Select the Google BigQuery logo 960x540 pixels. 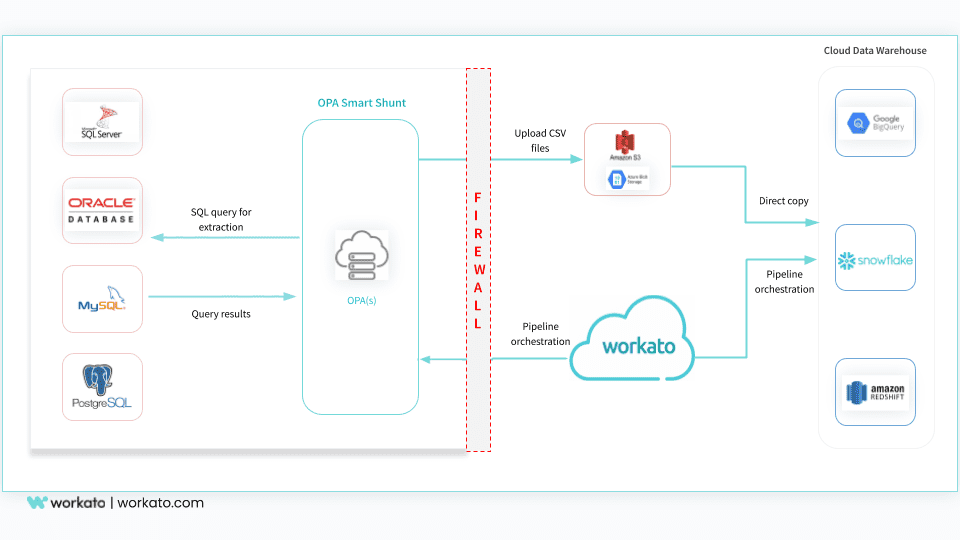[x=875, y=123]
